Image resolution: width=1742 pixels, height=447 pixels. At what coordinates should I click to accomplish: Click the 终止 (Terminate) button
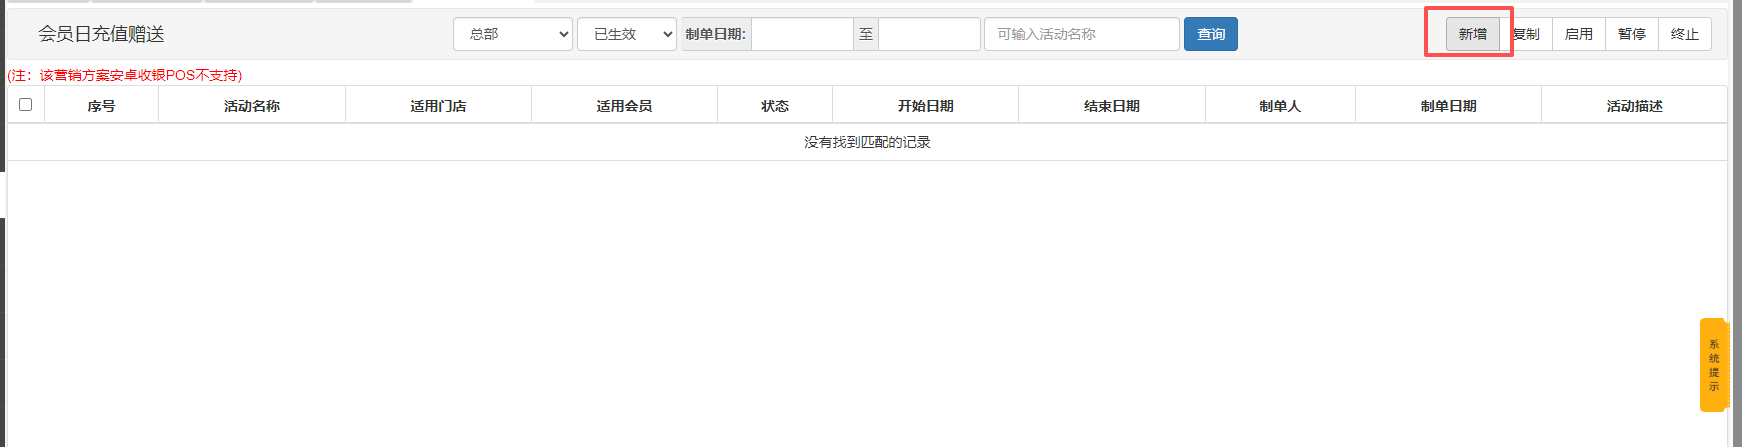point(1684,34)
